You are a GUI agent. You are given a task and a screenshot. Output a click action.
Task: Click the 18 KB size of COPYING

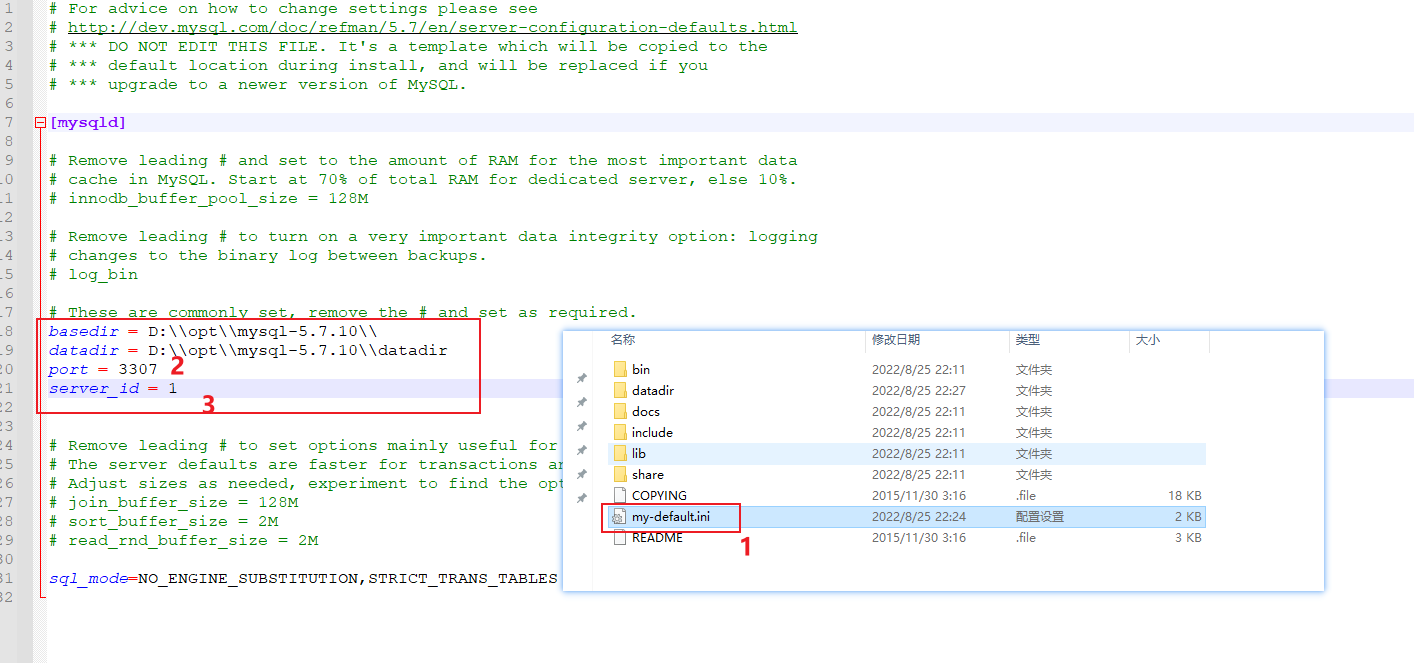pos(1183,496)
